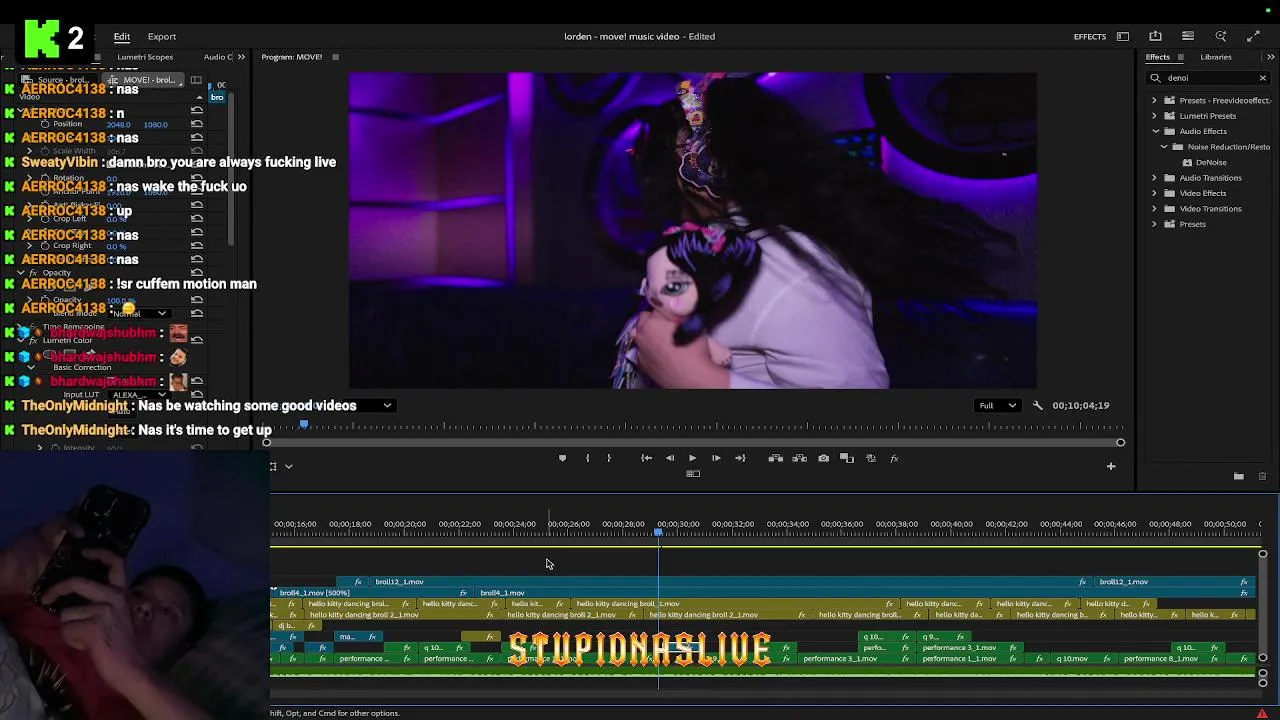
Task: Select the Program: MOVE! tab
Action: (x=292, y=57)
